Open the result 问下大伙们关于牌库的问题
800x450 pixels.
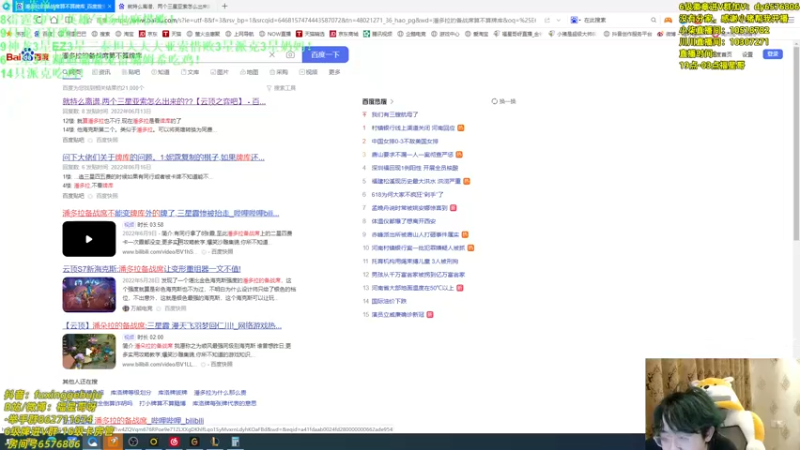[x=163, y=157]
